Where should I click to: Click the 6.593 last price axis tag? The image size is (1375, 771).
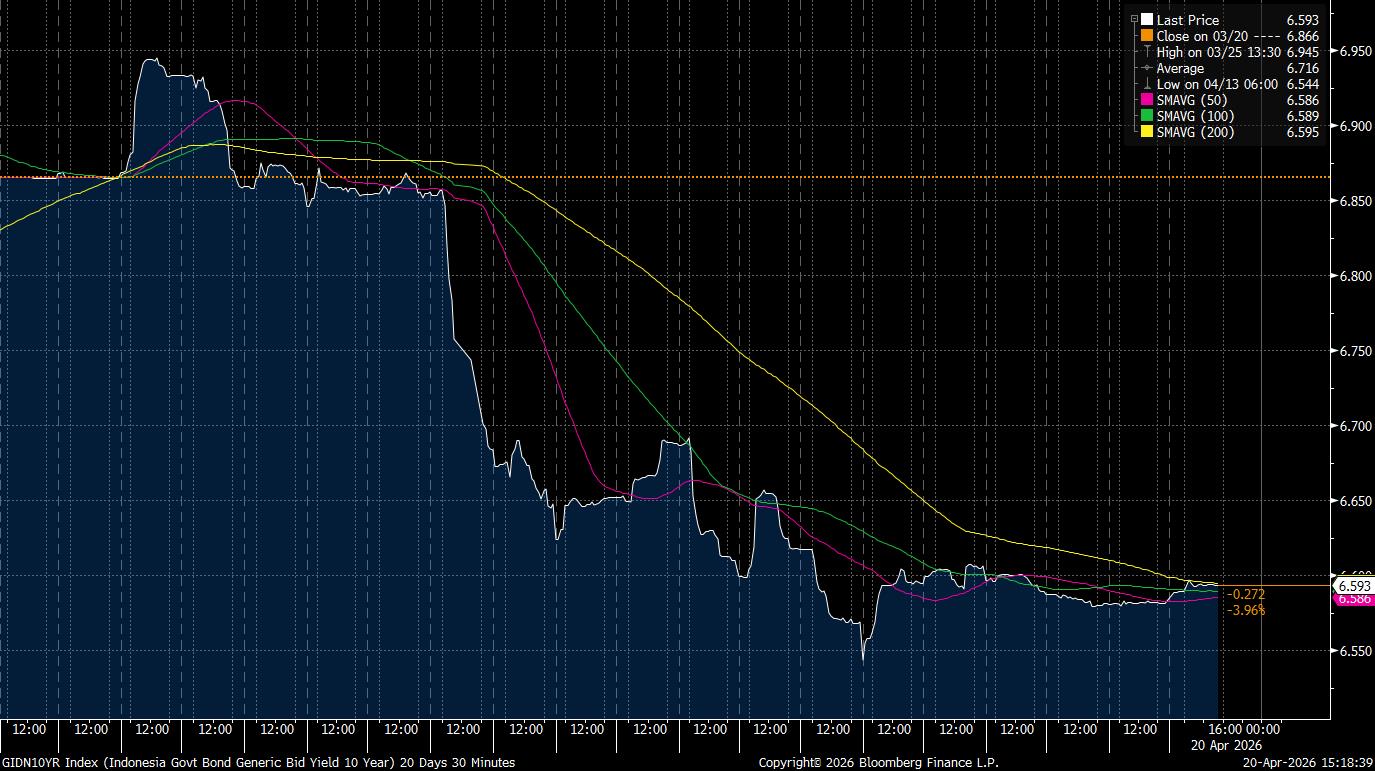1354,585
